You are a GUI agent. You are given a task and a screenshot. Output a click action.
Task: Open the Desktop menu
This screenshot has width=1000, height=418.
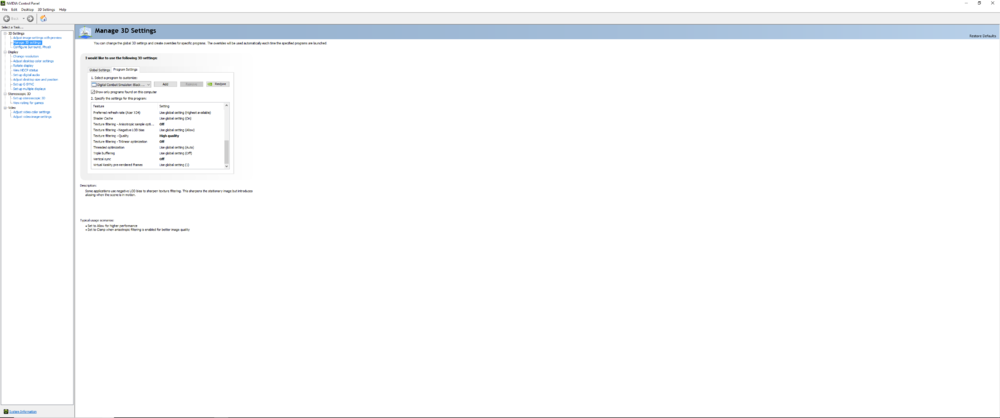(x=28, y=10)
